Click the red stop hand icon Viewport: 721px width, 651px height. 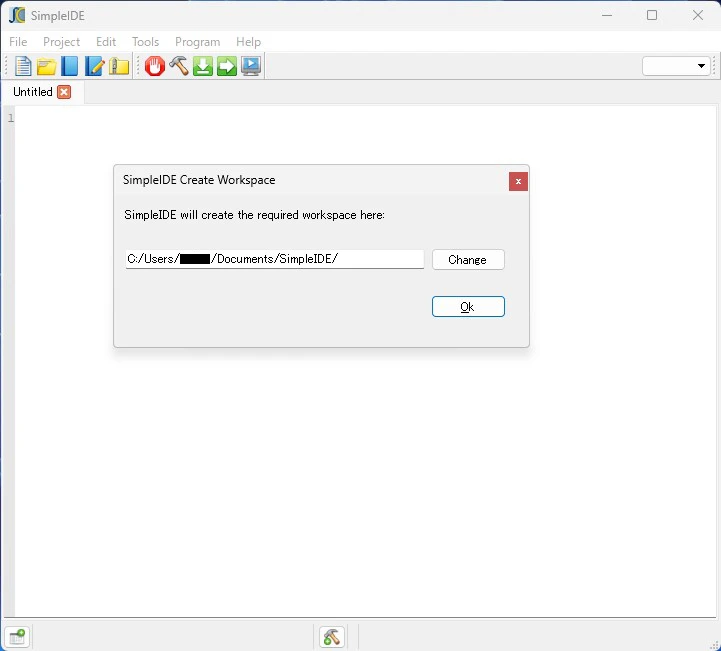point(154,66)
